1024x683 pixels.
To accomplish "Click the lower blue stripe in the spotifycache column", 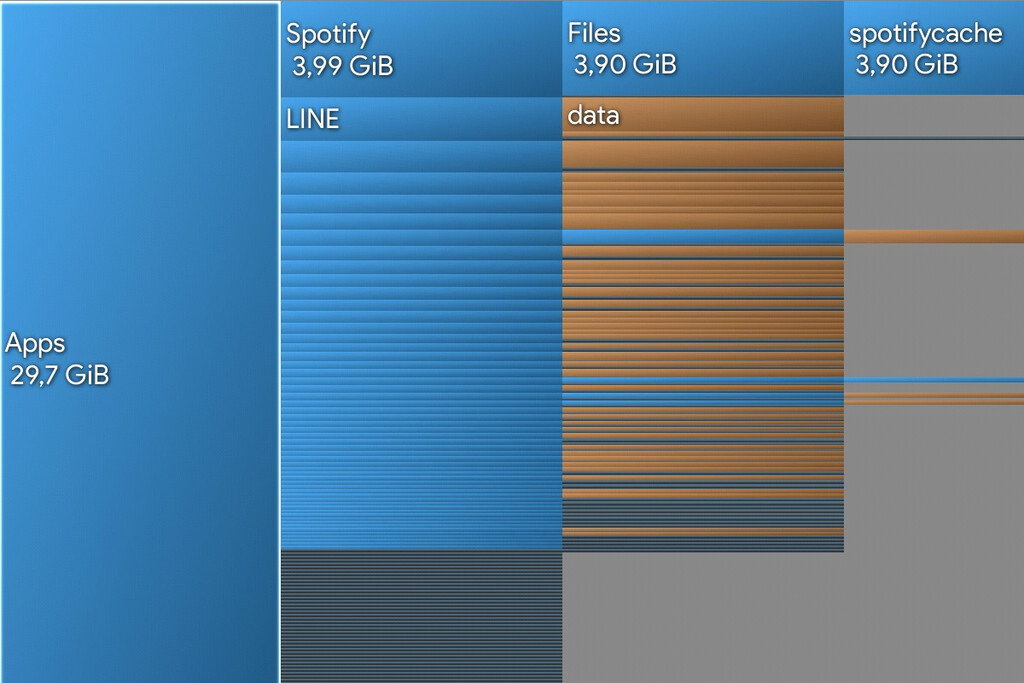I will point(933,380).
